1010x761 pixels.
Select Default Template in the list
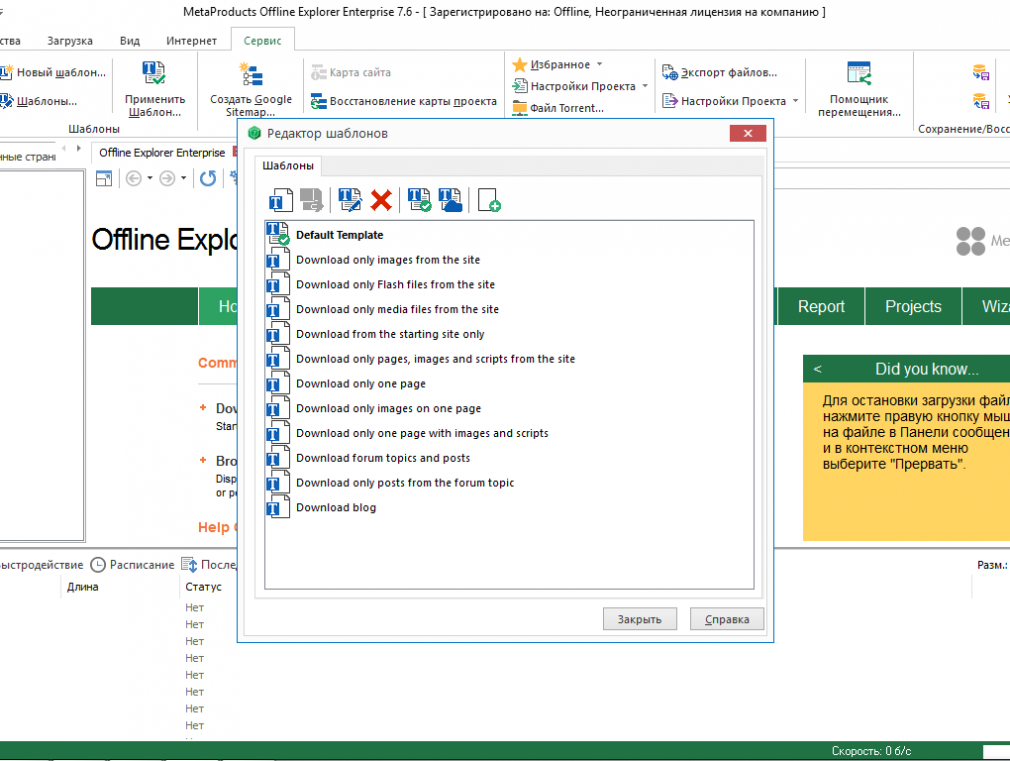click(509, 235)
